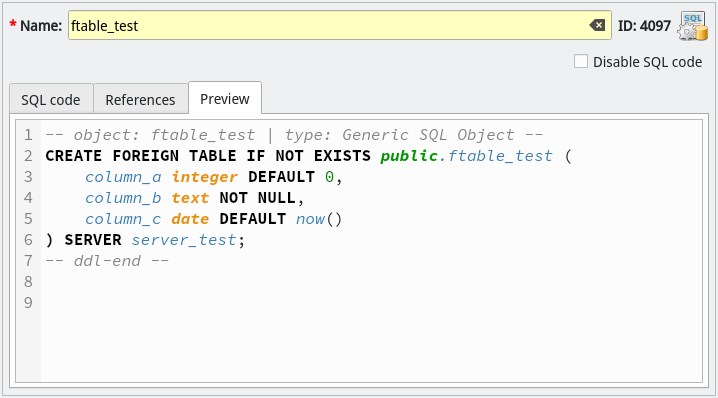This screenshot has width=718, height=398.
Task: Clear the Name field with the erase icon
Action: [597, 25]
